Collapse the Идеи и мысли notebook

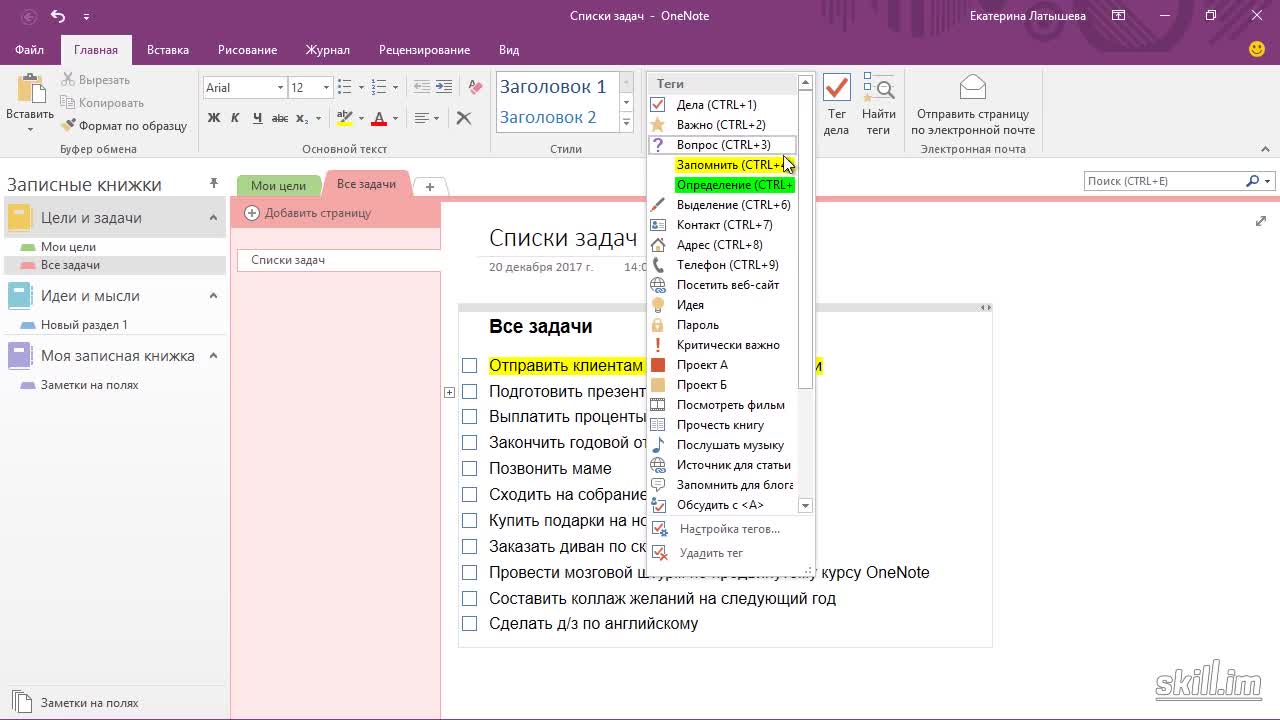click(213, 296)
